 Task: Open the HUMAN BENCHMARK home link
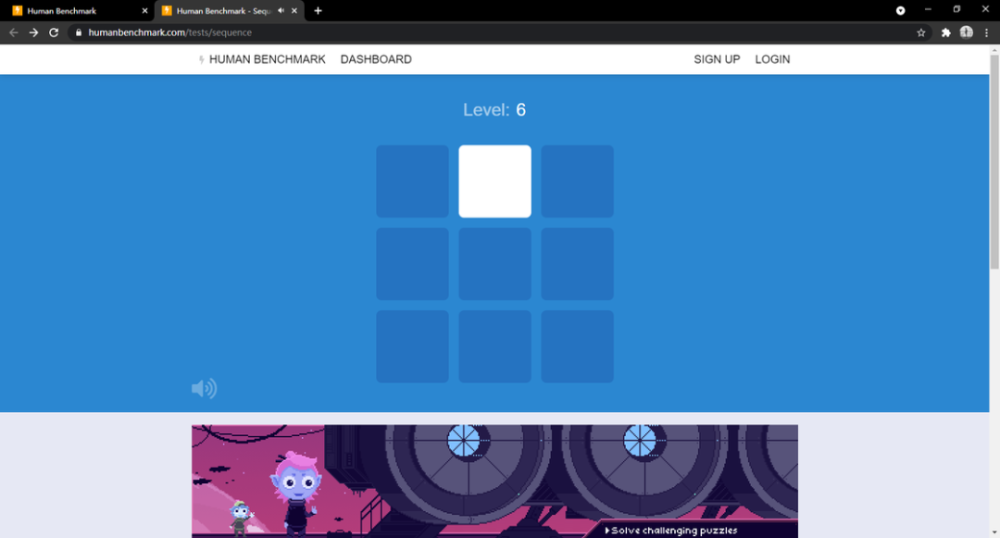[267, 59]
